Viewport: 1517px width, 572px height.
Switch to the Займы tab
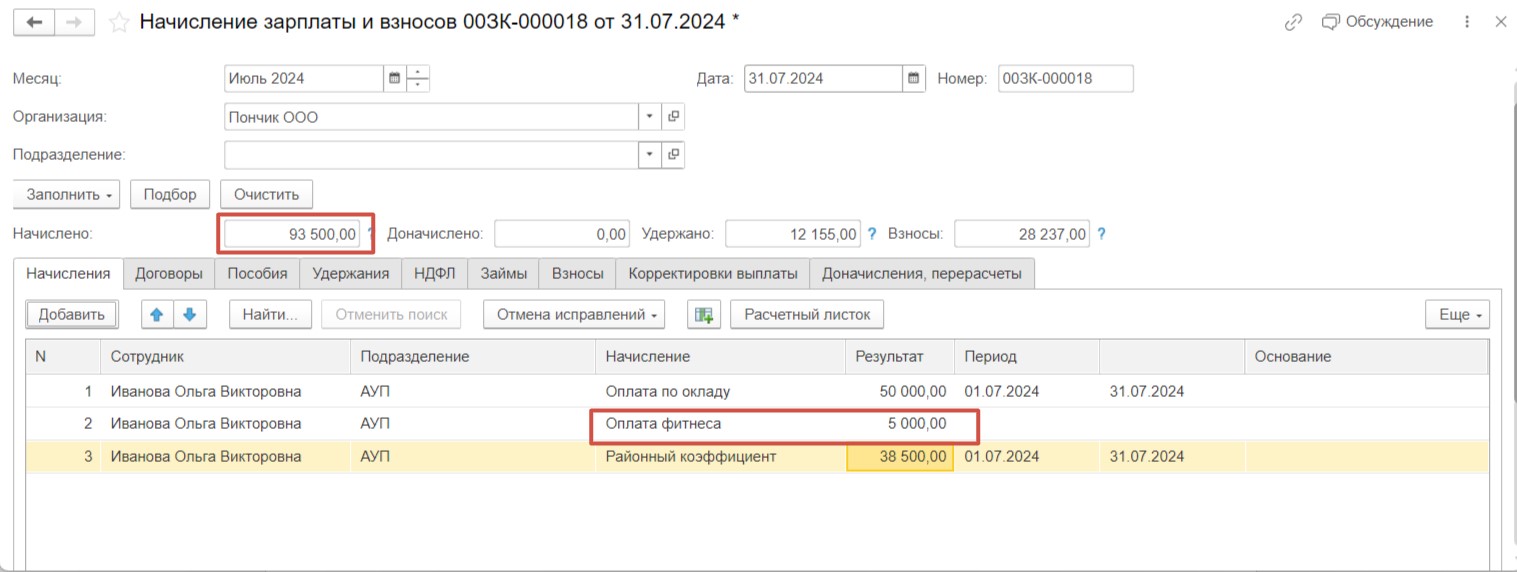pos(503,273)
